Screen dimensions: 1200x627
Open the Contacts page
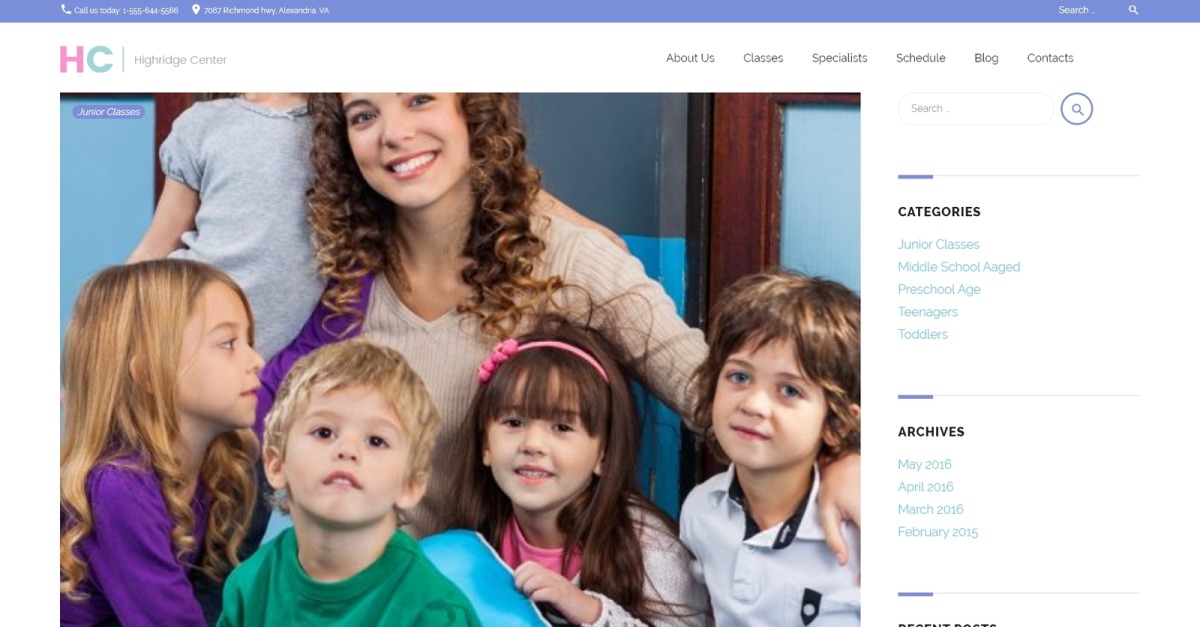click(x=1050, y=58)
